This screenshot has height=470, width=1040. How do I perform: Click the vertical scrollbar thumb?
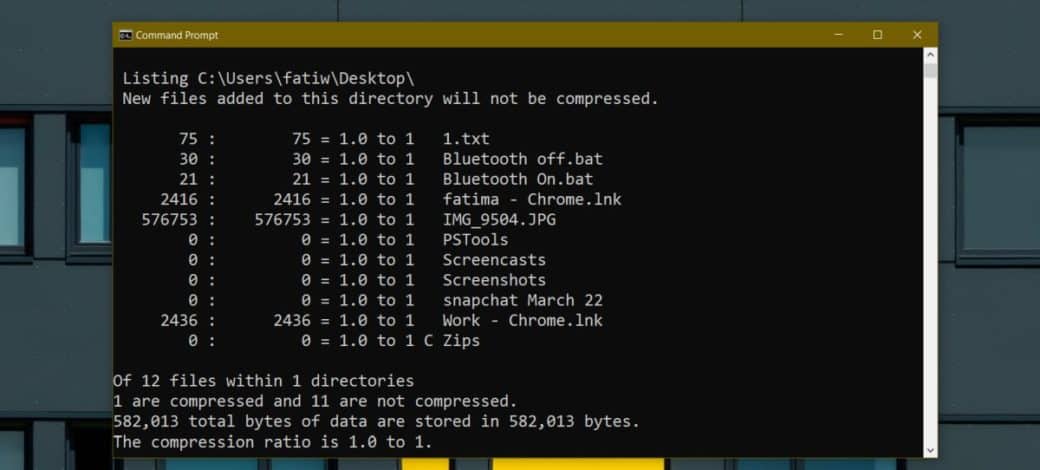click(x=930, y=71)
